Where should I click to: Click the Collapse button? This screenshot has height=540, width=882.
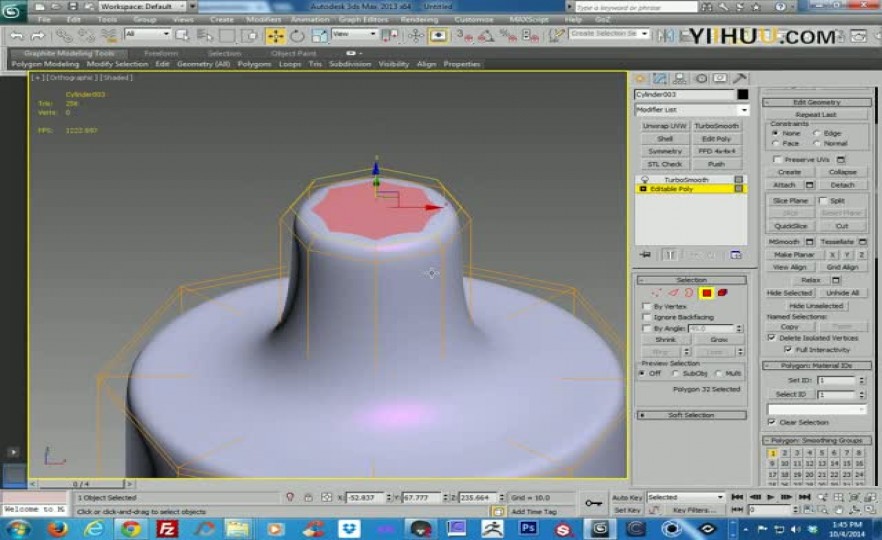(x=843, y=172)
